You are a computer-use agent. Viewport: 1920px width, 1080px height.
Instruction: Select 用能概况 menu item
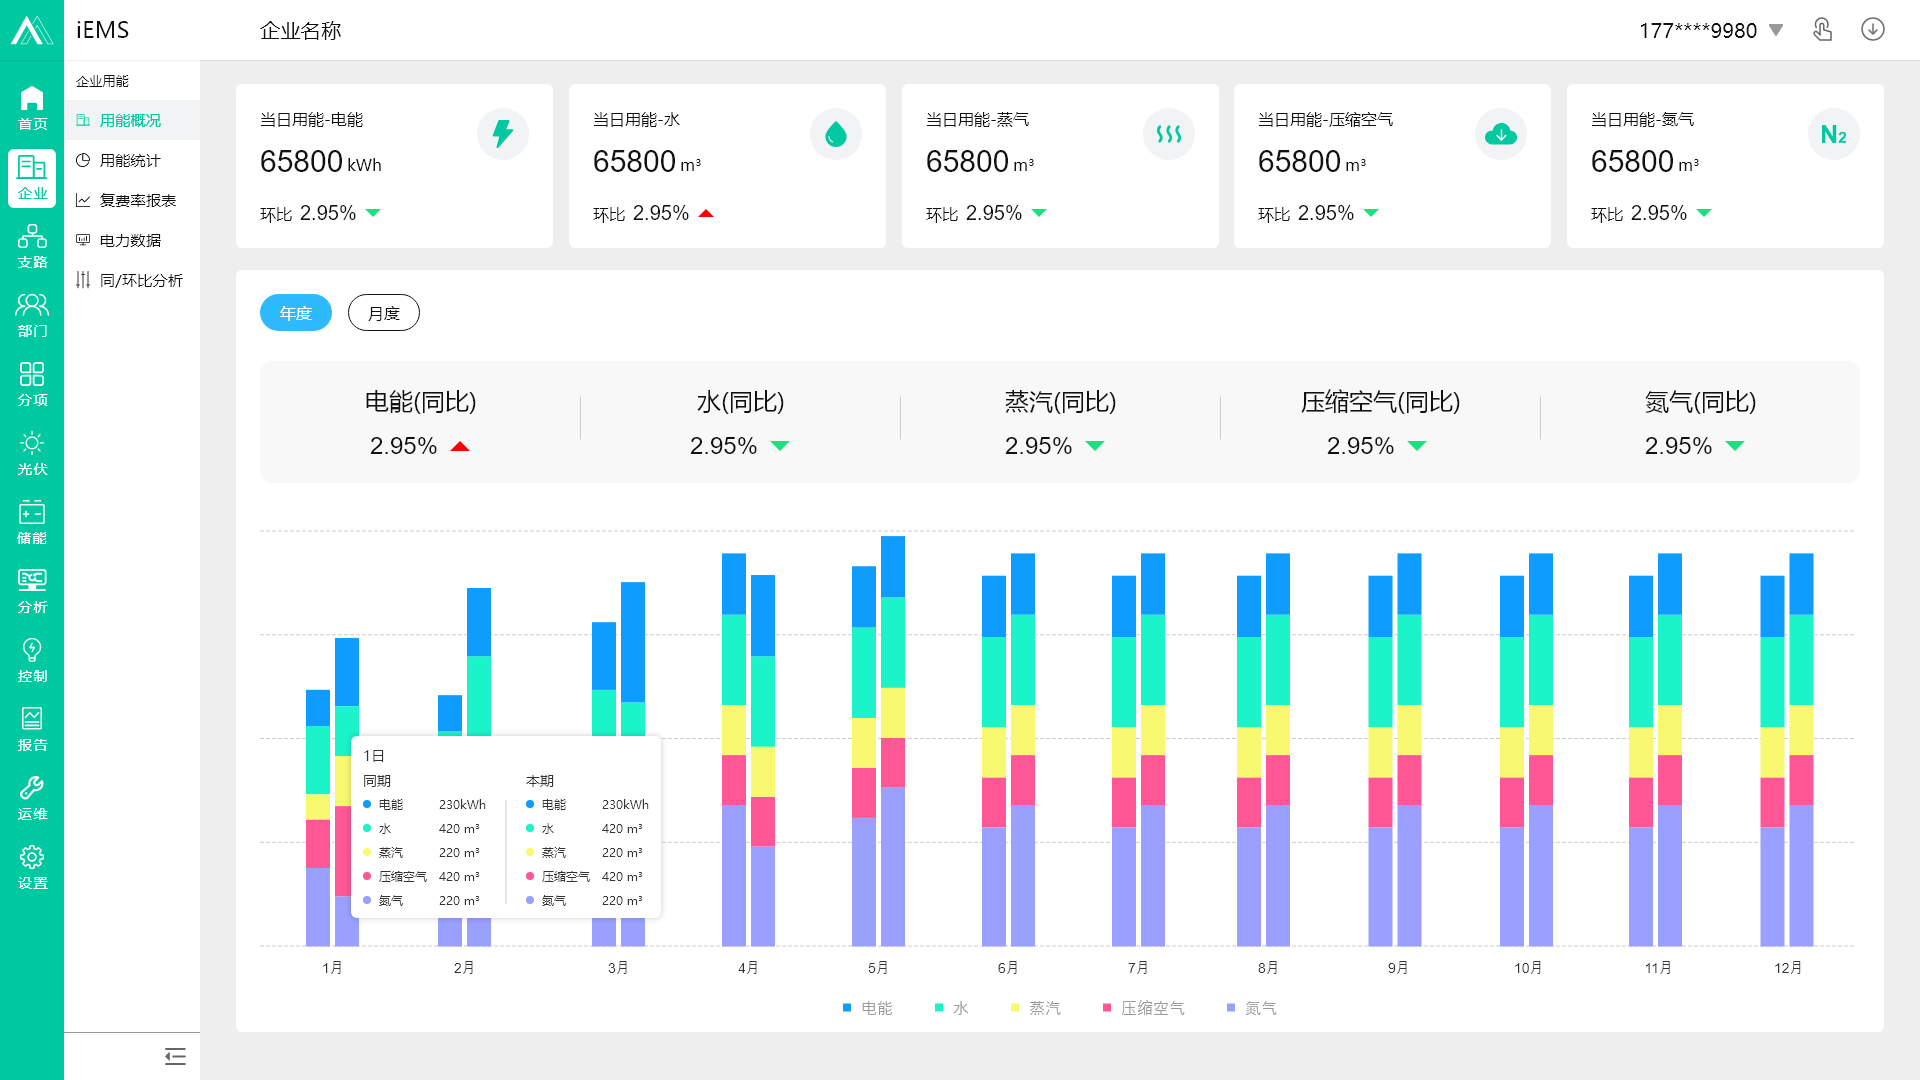click(x=132, y=120)
